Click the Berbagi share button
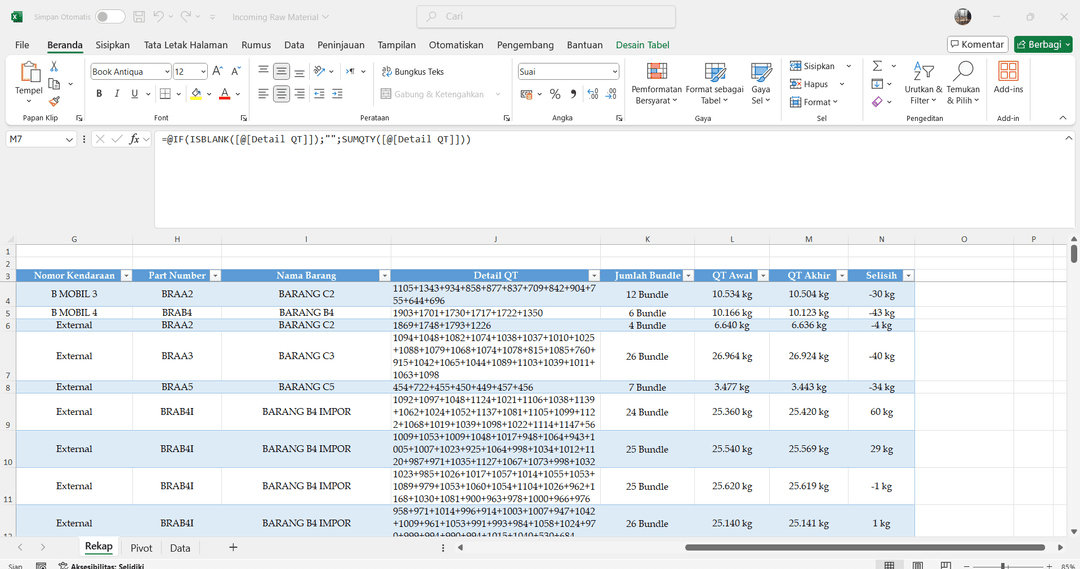The width and height of the screenshot is (1080, 569). pyautogui.click(x=1042, y=44)
